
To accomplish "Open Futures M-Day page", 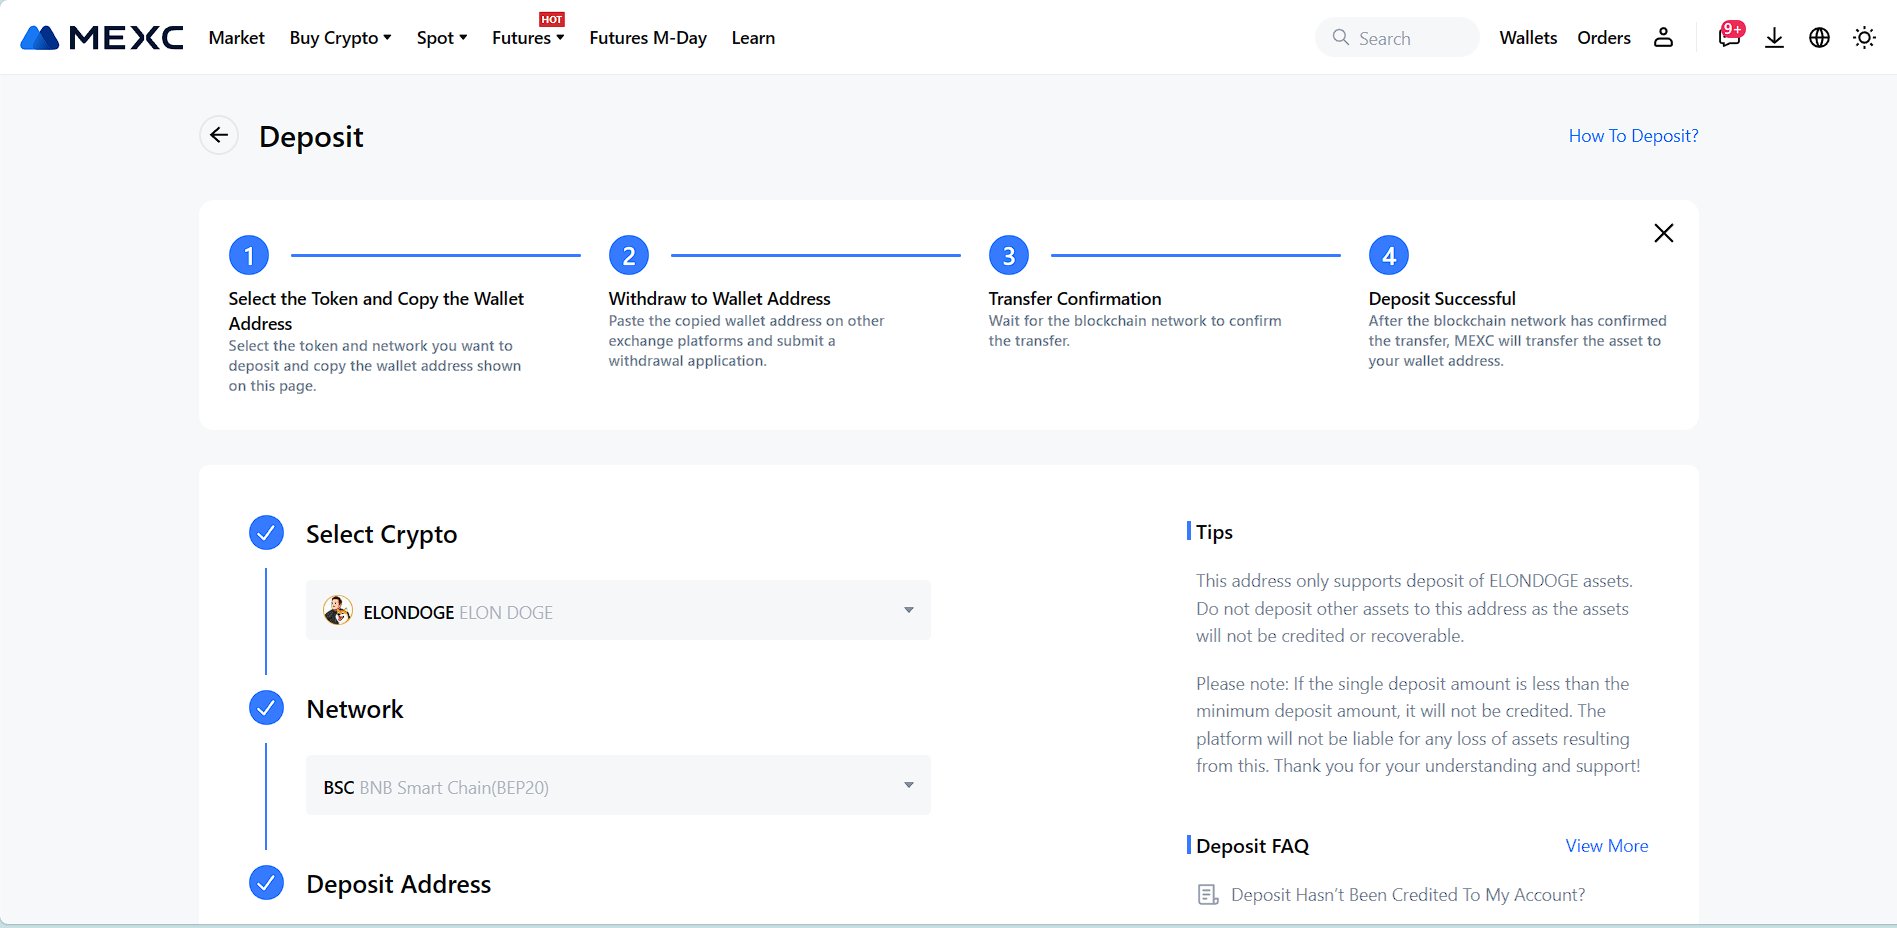I will pos(648,38).
